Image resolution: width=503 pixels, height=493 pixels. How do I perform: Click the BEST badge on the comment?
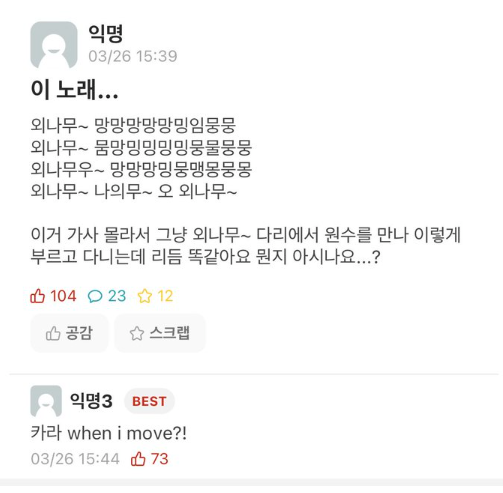pos(149,401)
